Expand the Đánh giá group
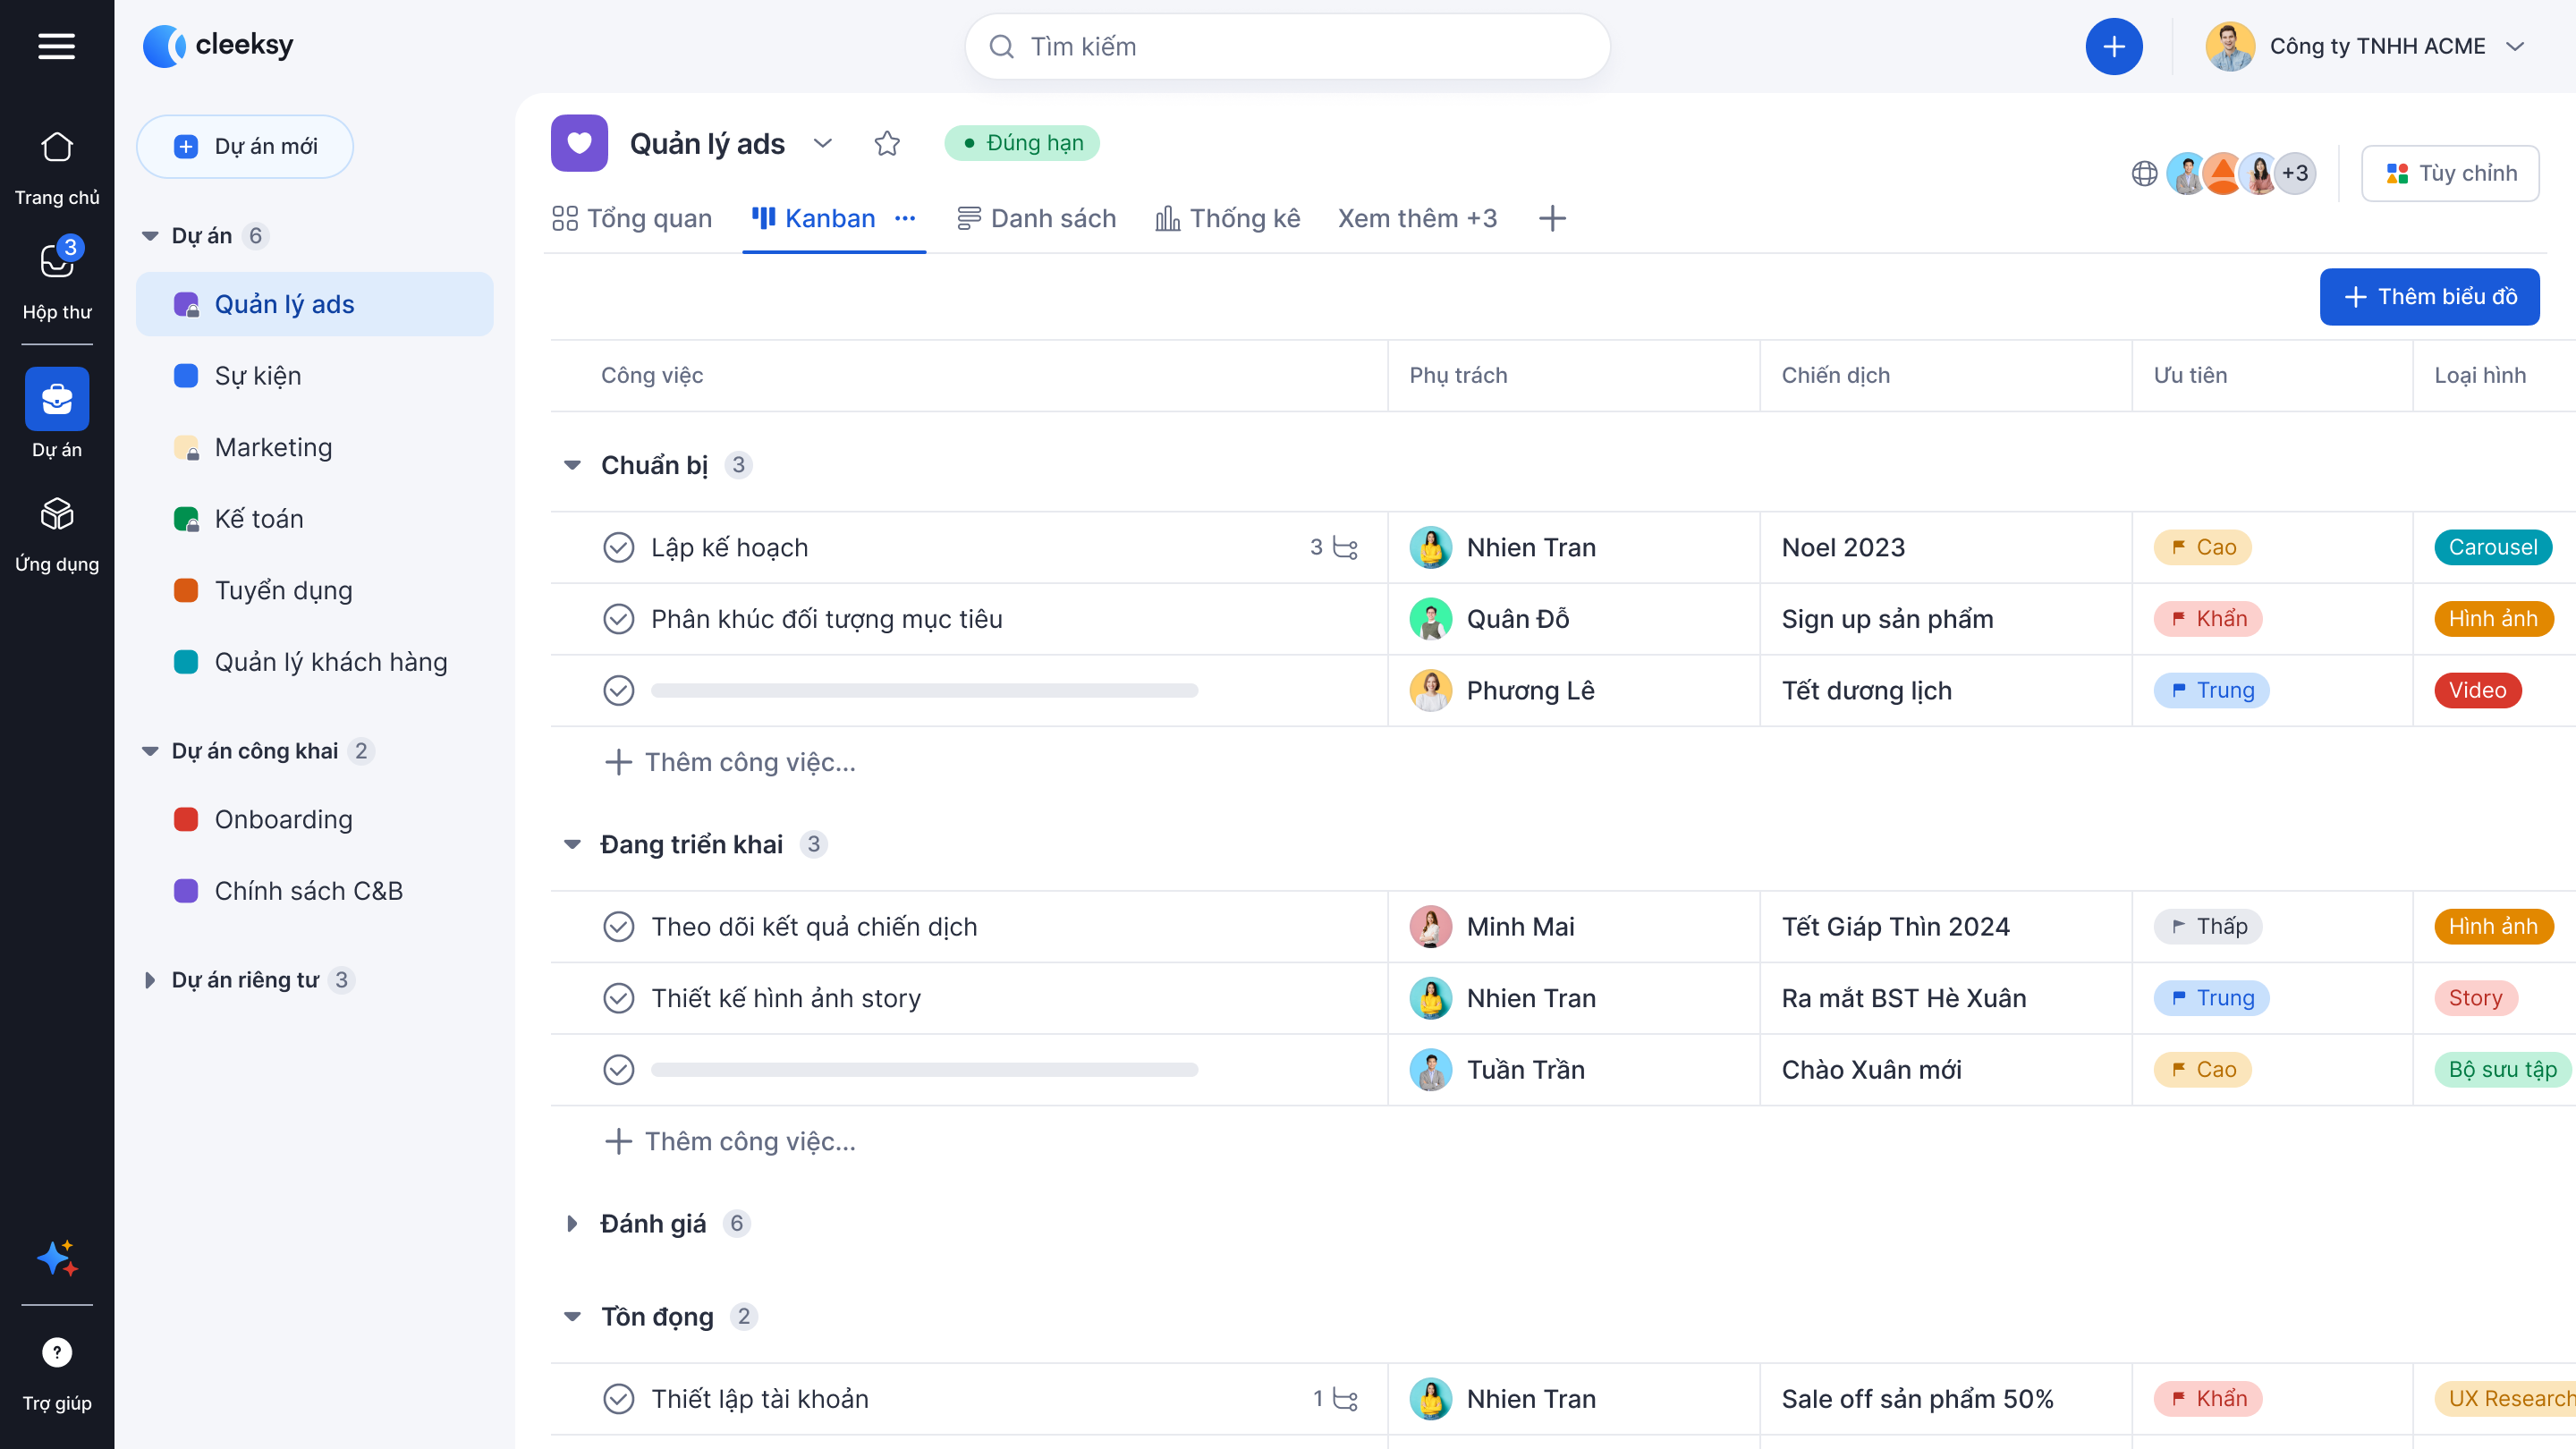 point(572,1224)
